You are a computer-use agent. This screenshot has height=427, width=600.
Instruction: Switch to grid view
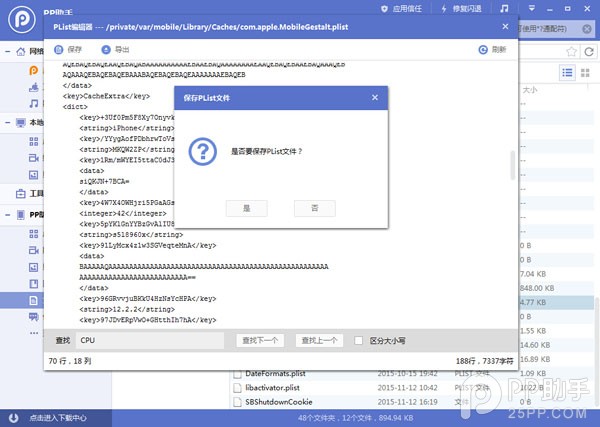tap(585, 72)
